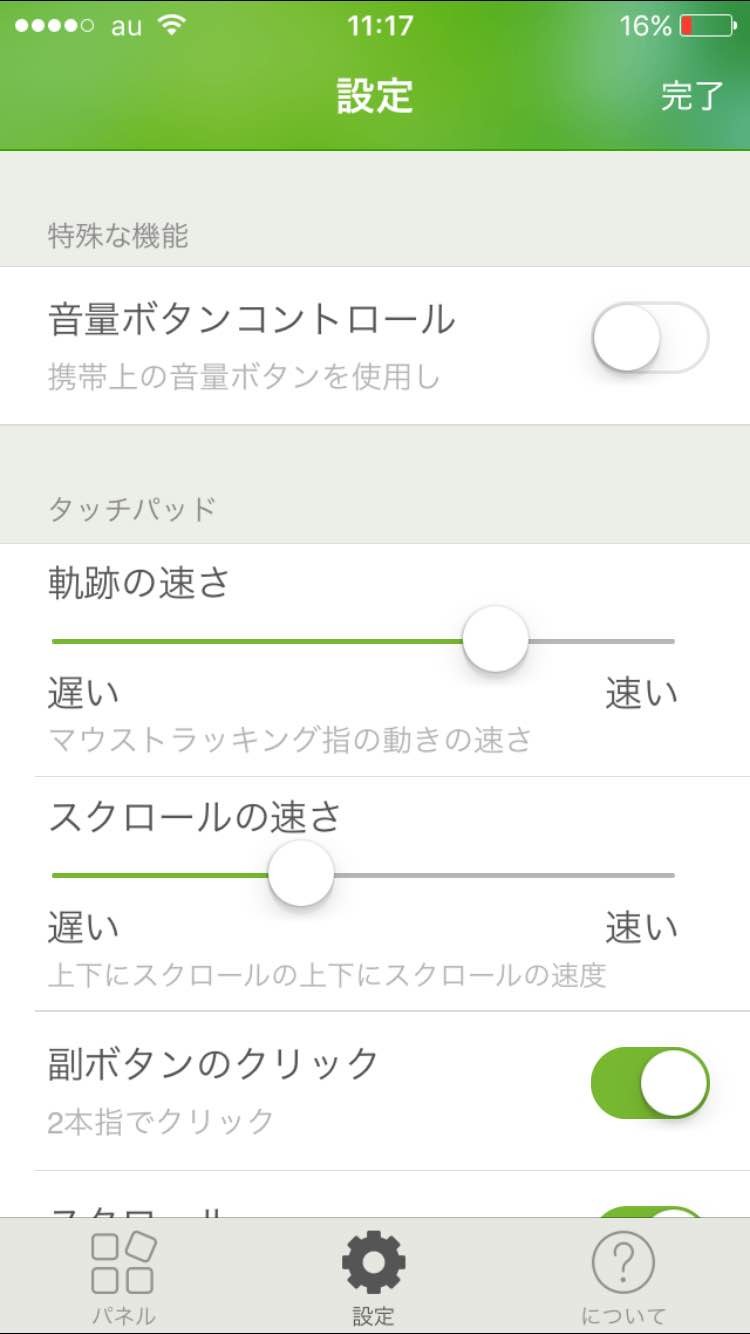Tap the 音量ボタンコントロール row title
This screenshot has height=1334, width=750.
[251, 320]
